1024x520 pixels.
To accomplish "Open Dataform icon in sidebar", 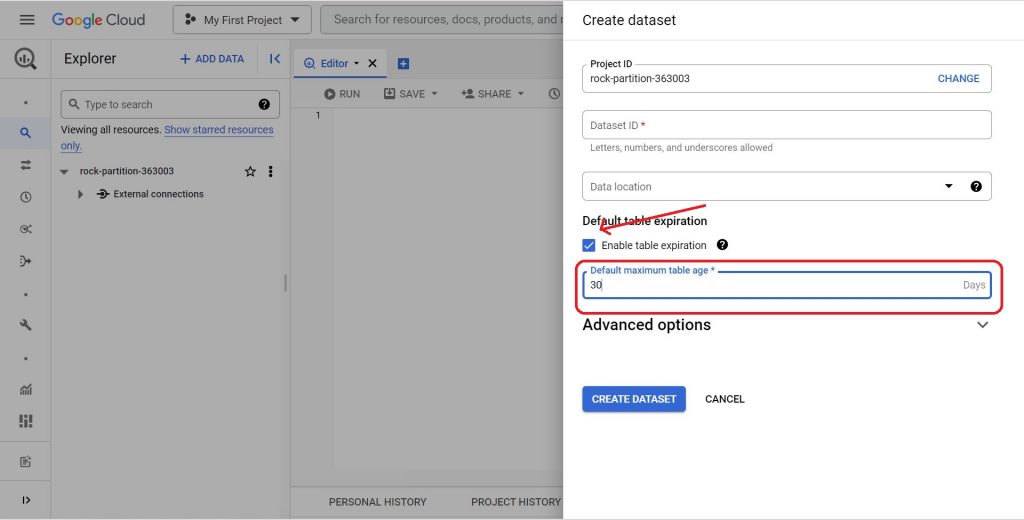I will tap(25, 261).
